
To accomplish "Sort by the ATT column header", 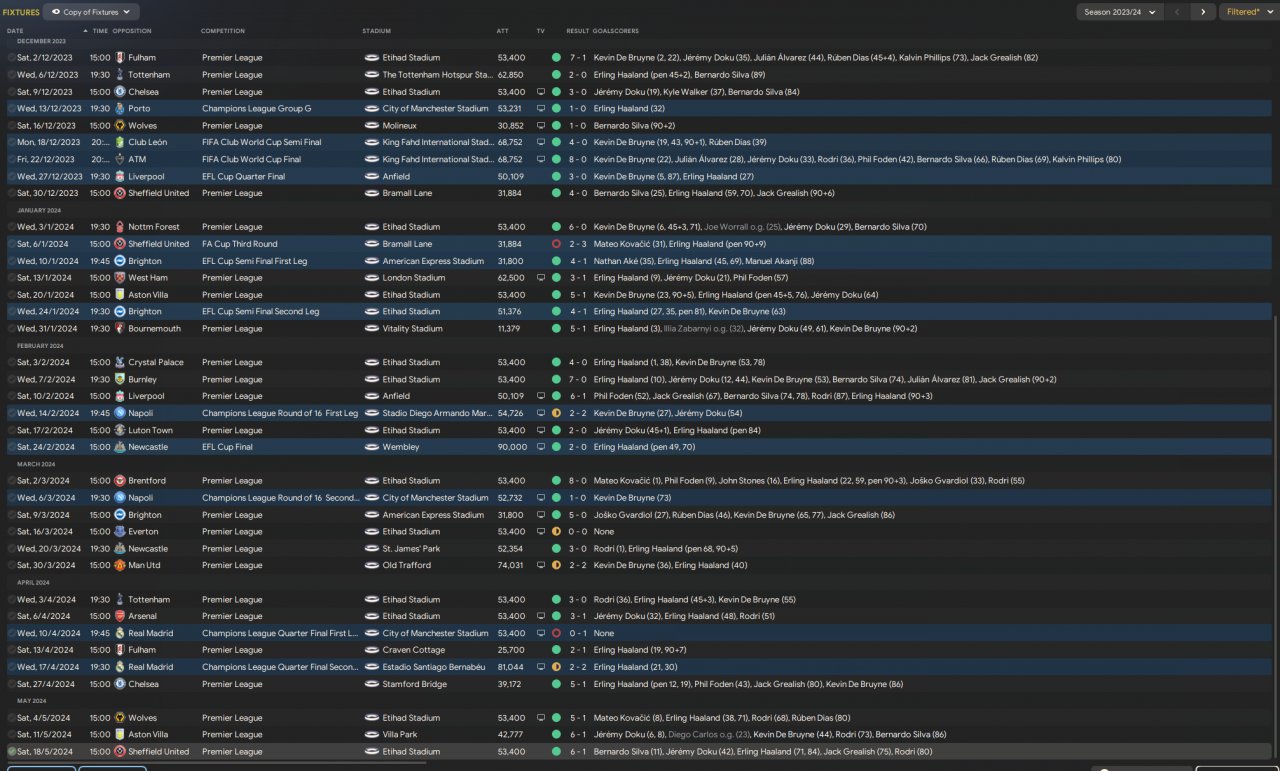I will pyautogui.click(x=503, y=31).
